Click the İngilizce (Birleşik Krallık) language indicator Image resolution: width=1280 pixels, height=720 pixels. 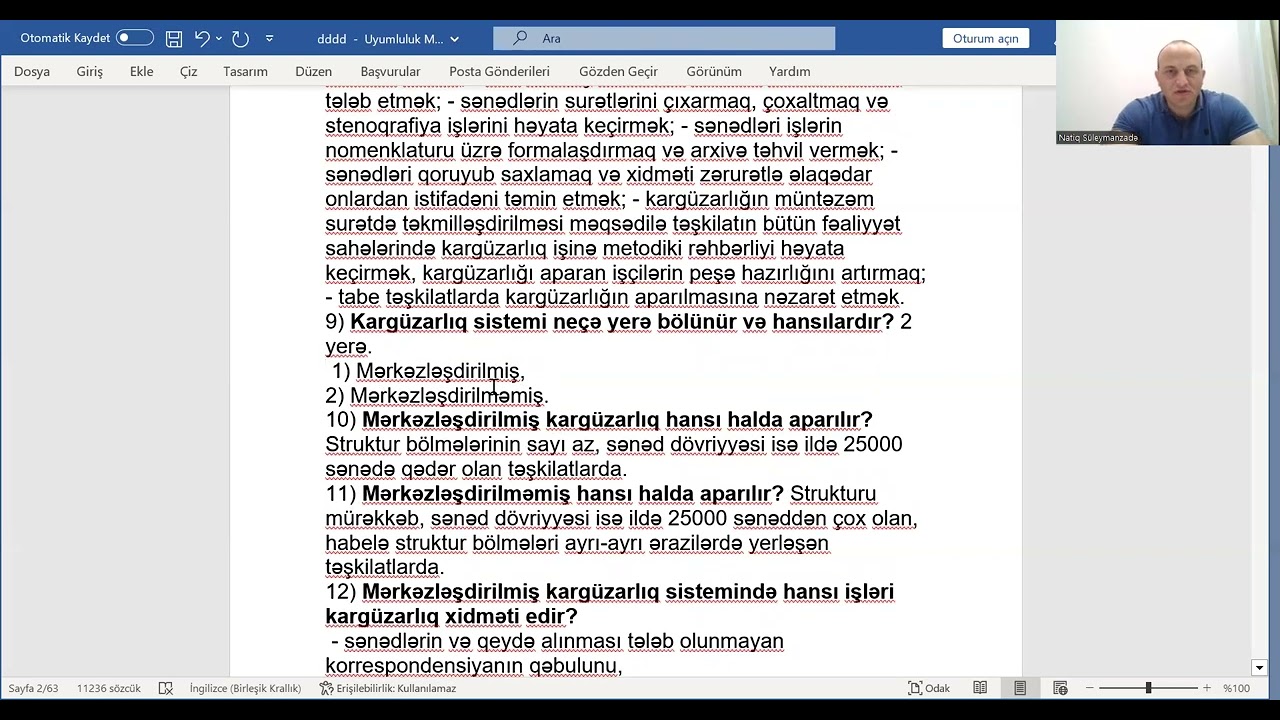(x=245, y=688)
